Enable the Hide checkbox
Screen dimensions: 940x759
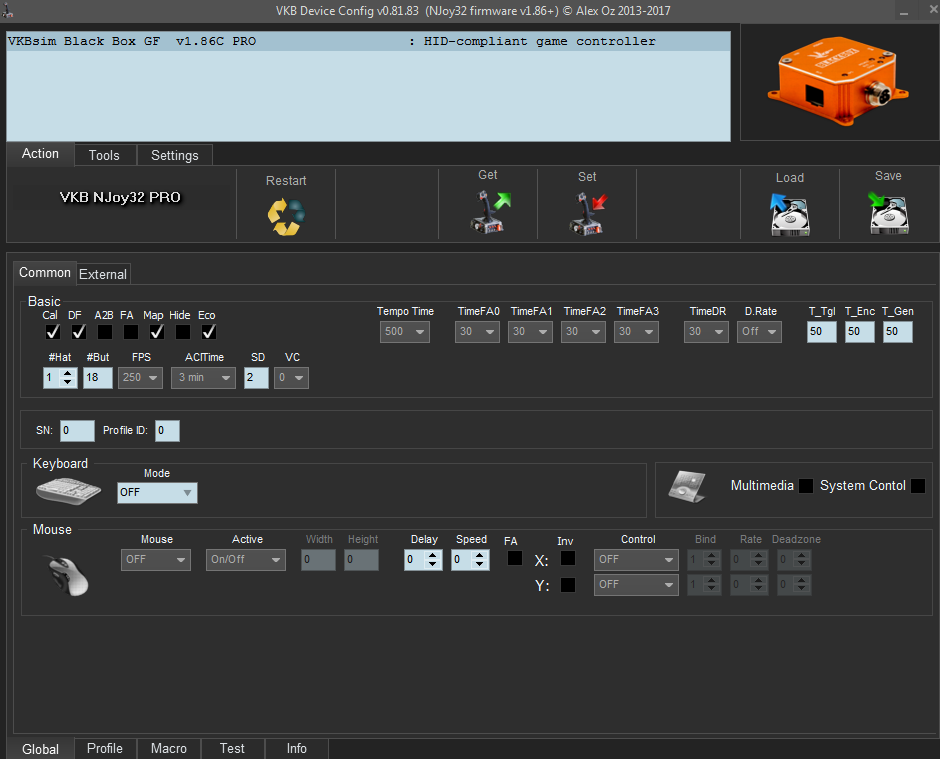(x=183, y=332)
